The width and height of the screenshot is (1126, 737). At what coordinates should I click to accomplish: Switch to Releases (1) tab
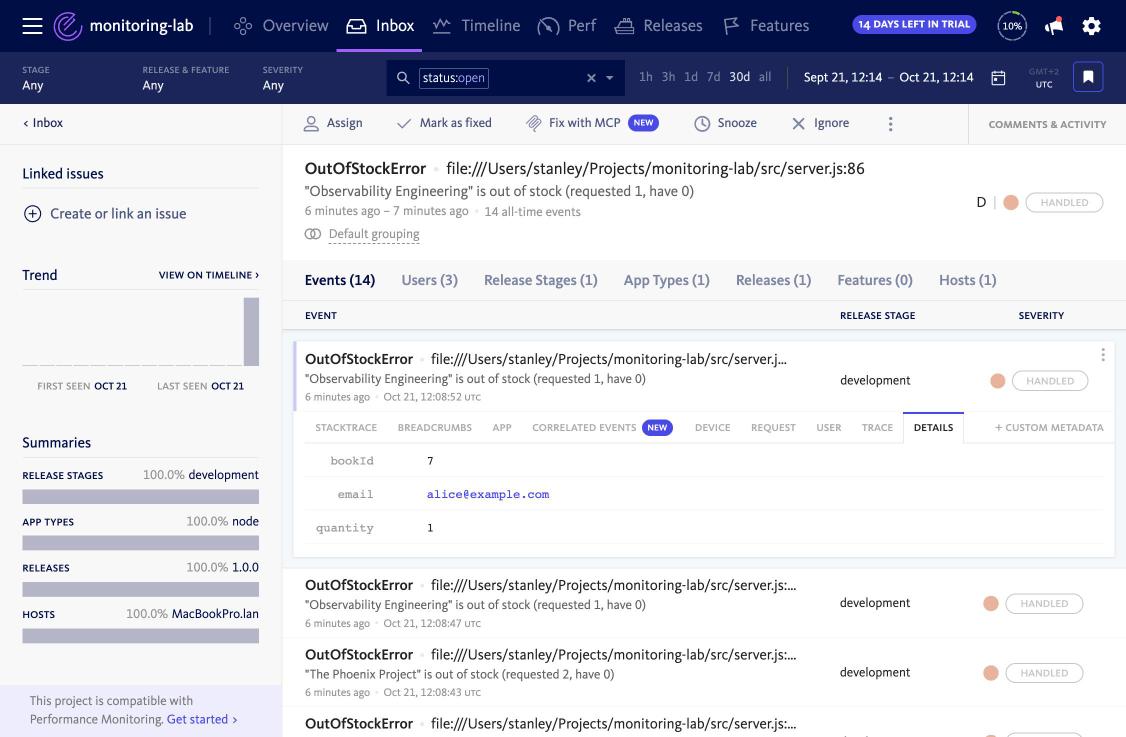pos(773,280)
